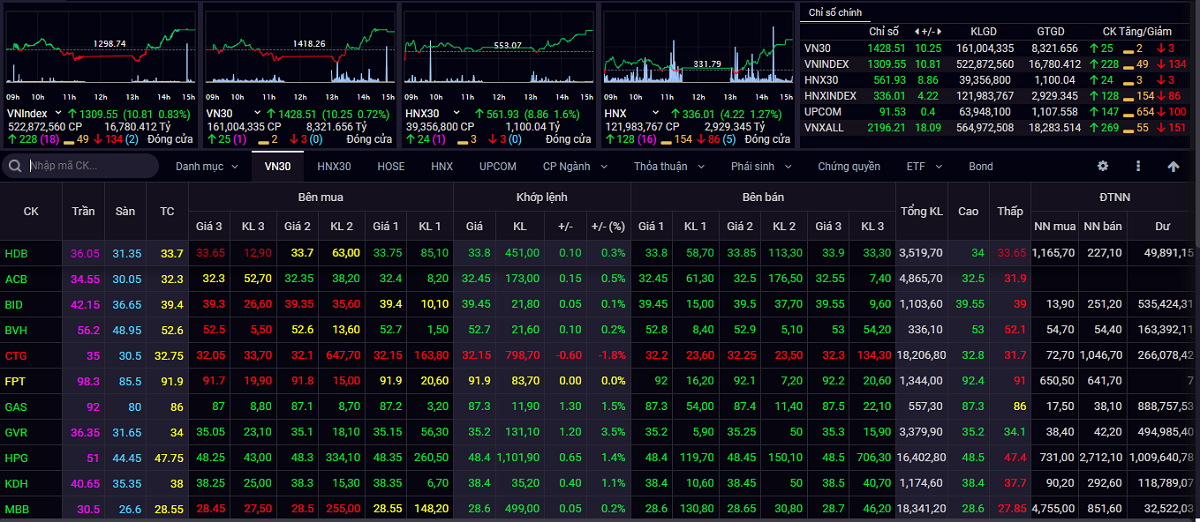Screen dimensions: 1200x522
Task: Click the VN30 intraday chart thumbnail
Action: (x=299, y=45)
